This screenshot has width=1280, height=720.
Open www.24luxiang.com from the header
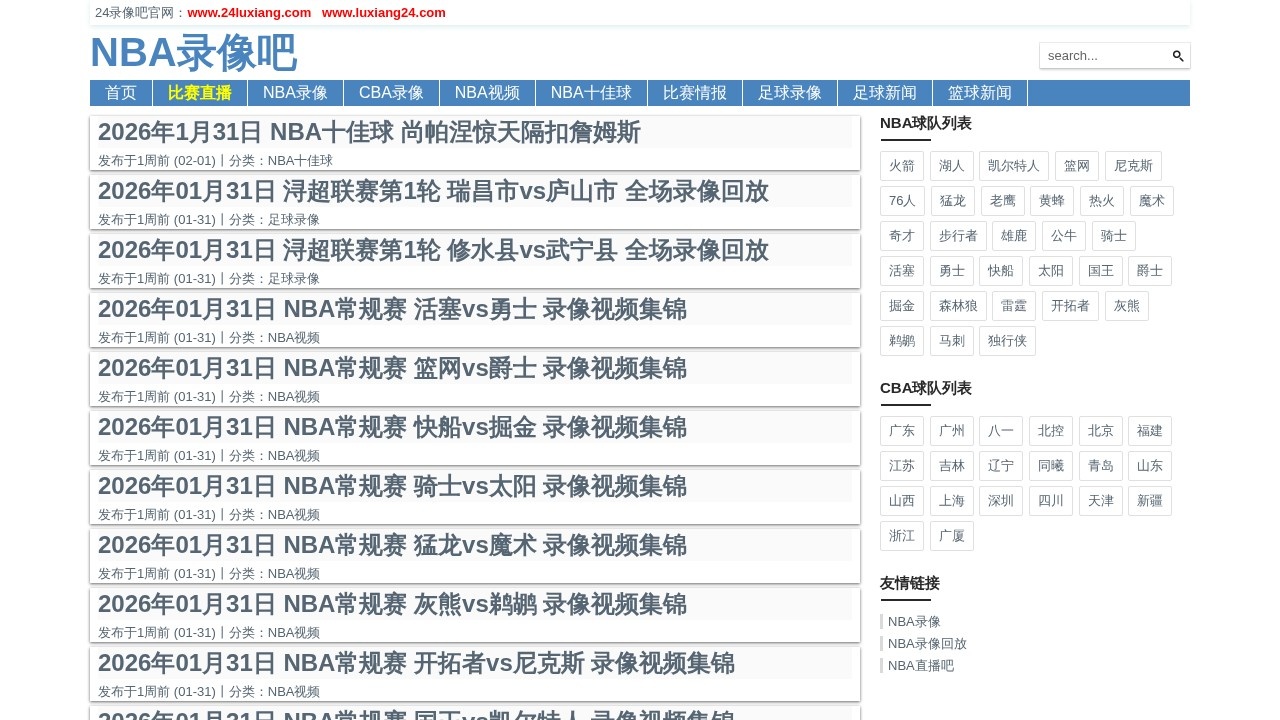coord(248,13)
